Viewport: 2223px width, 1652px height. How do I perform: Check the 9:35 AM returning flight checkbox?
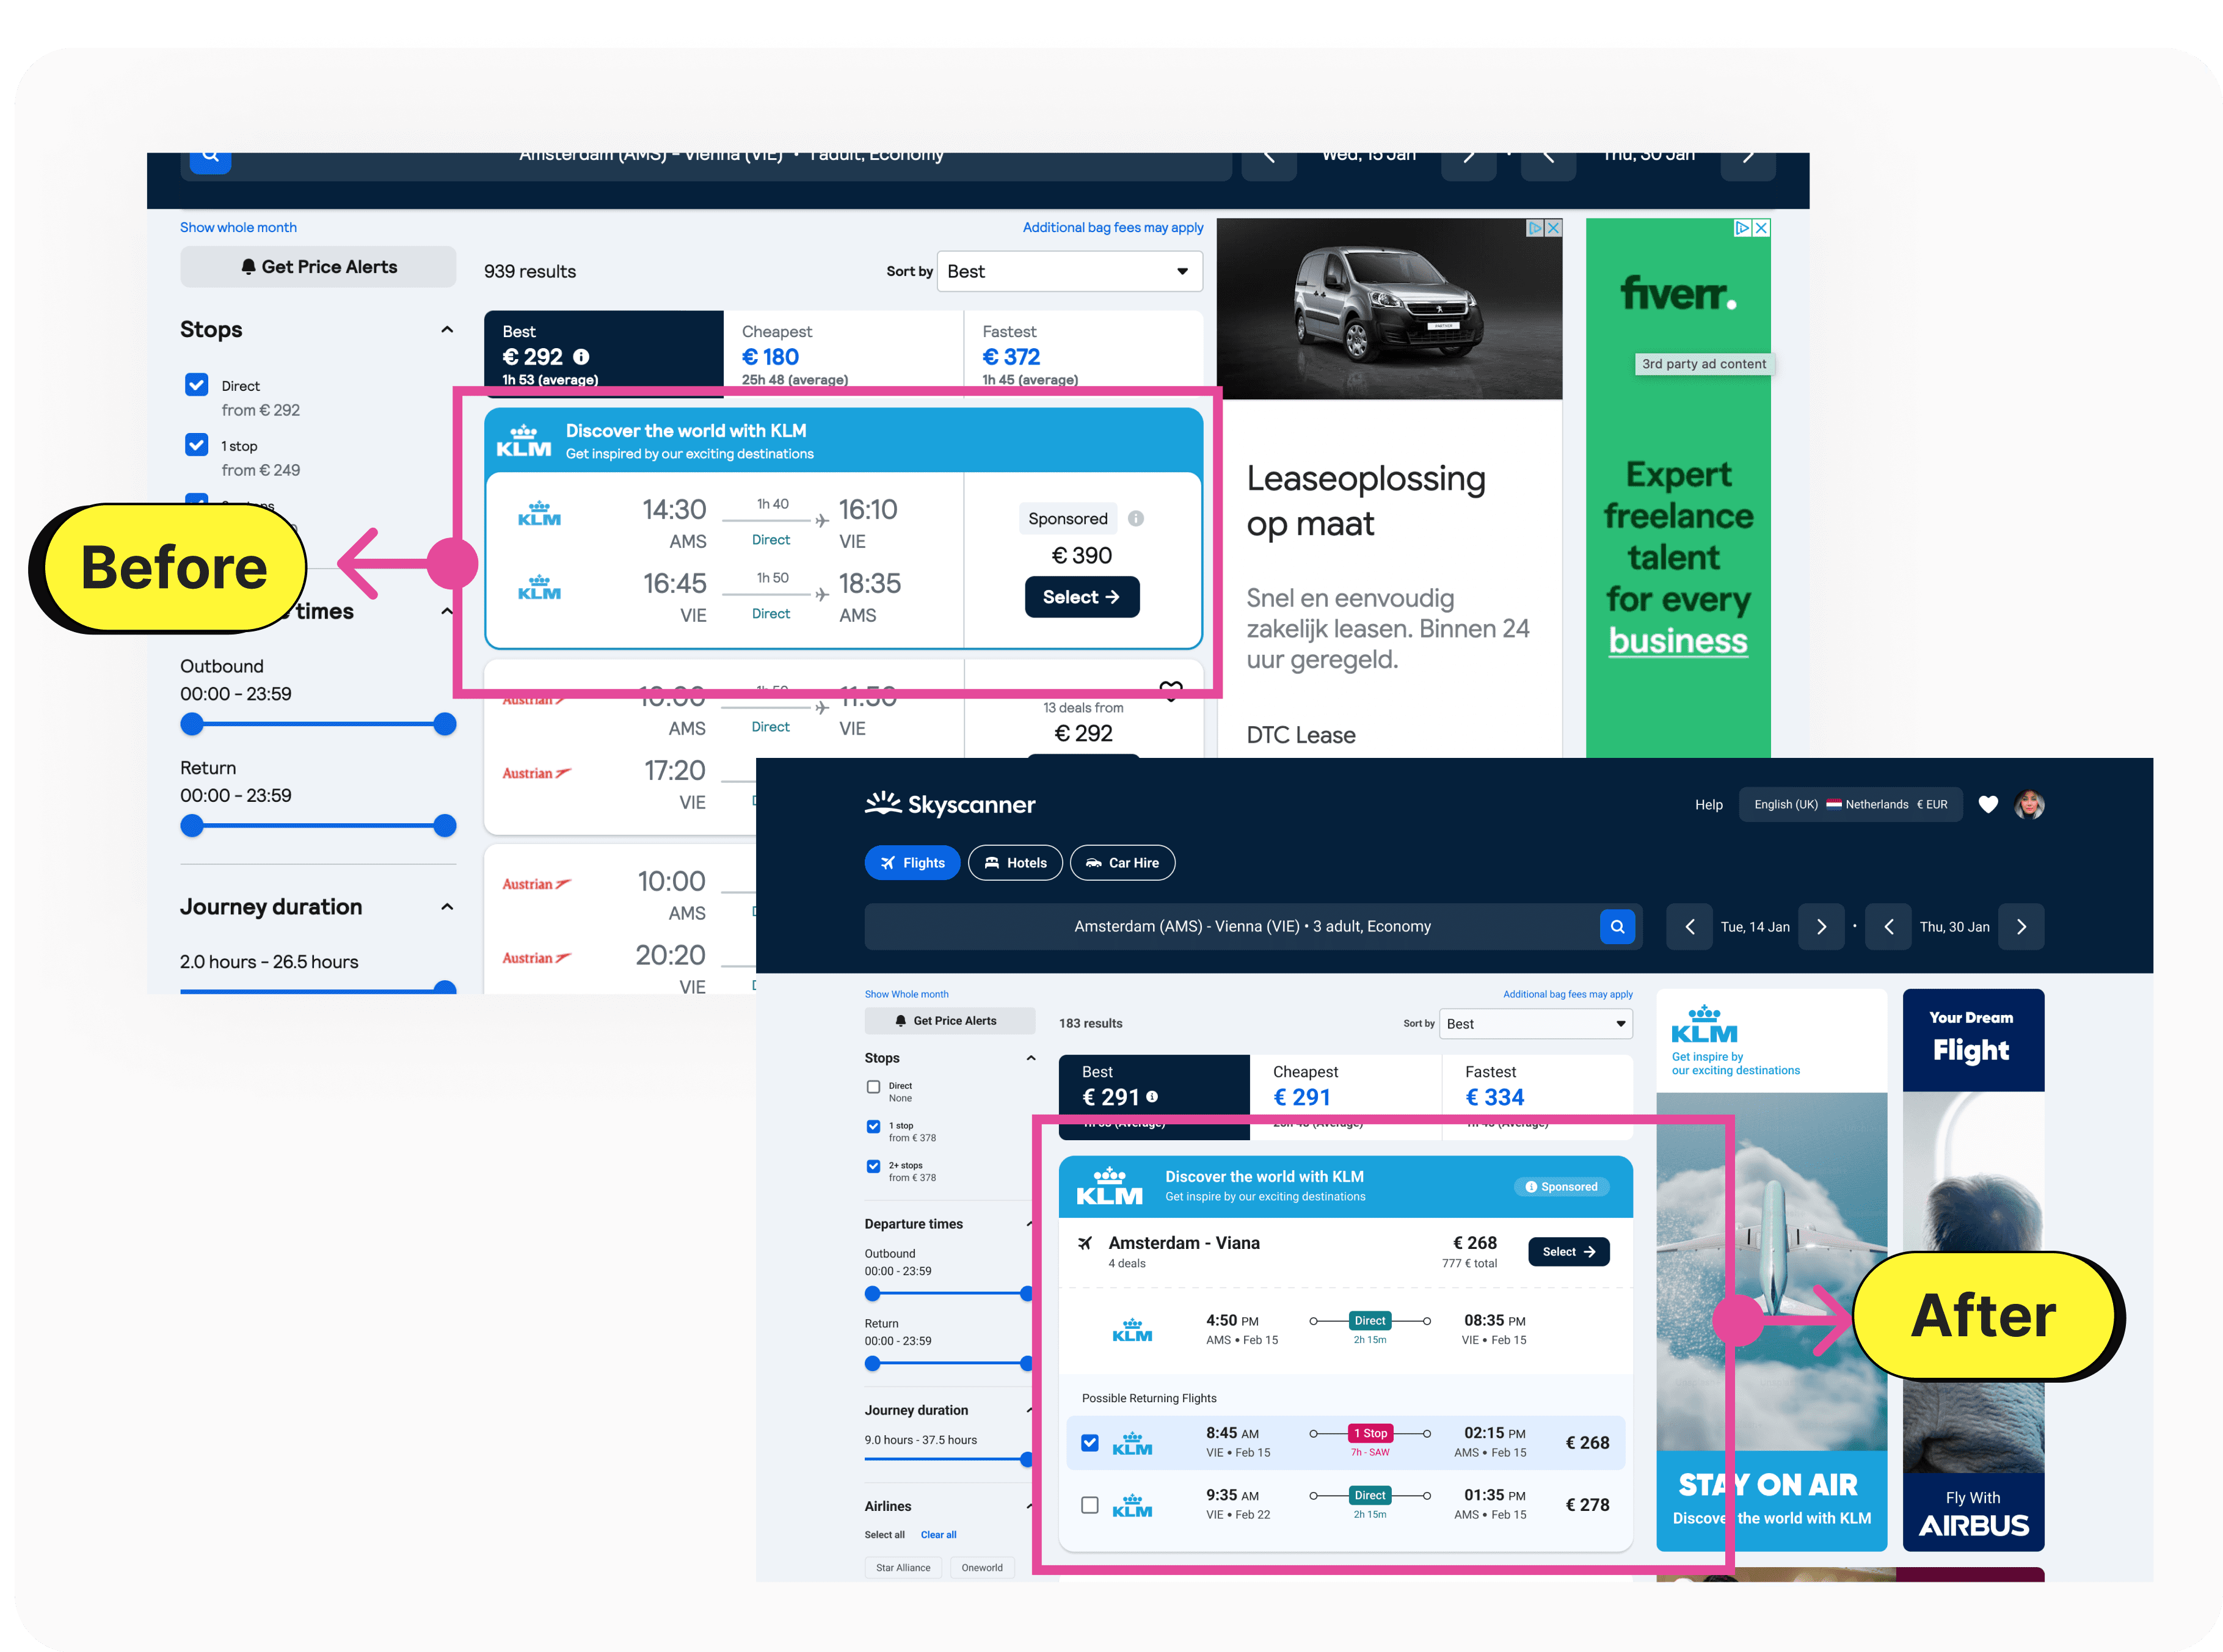1090,1505
